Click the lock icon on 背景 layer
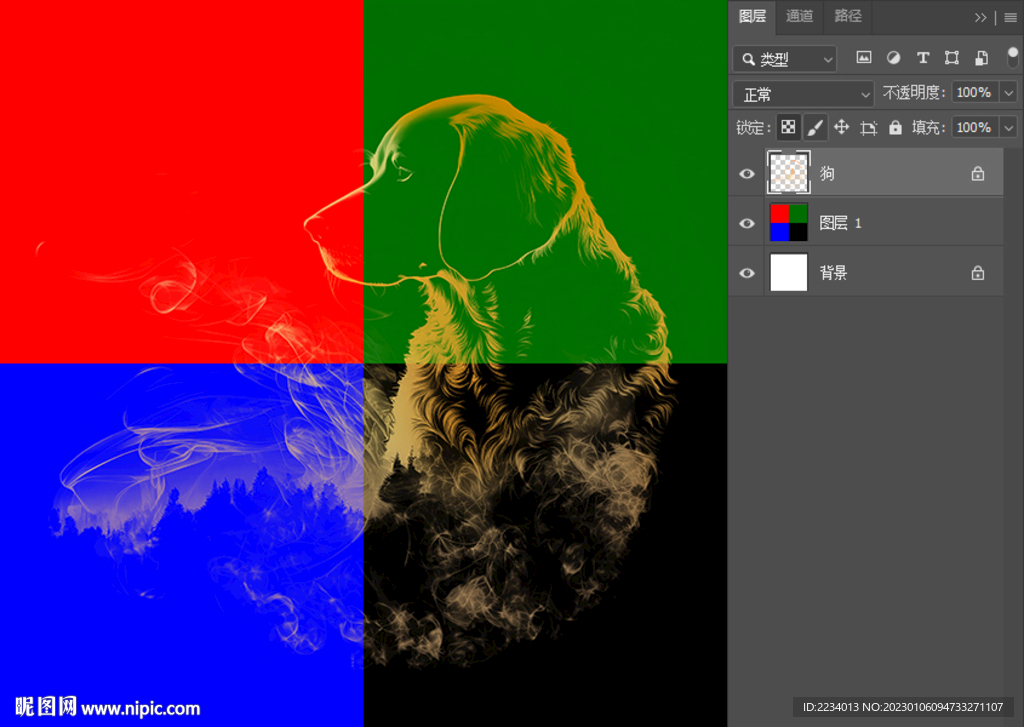This screenshot has height=727, width=1024. (978, 272)
